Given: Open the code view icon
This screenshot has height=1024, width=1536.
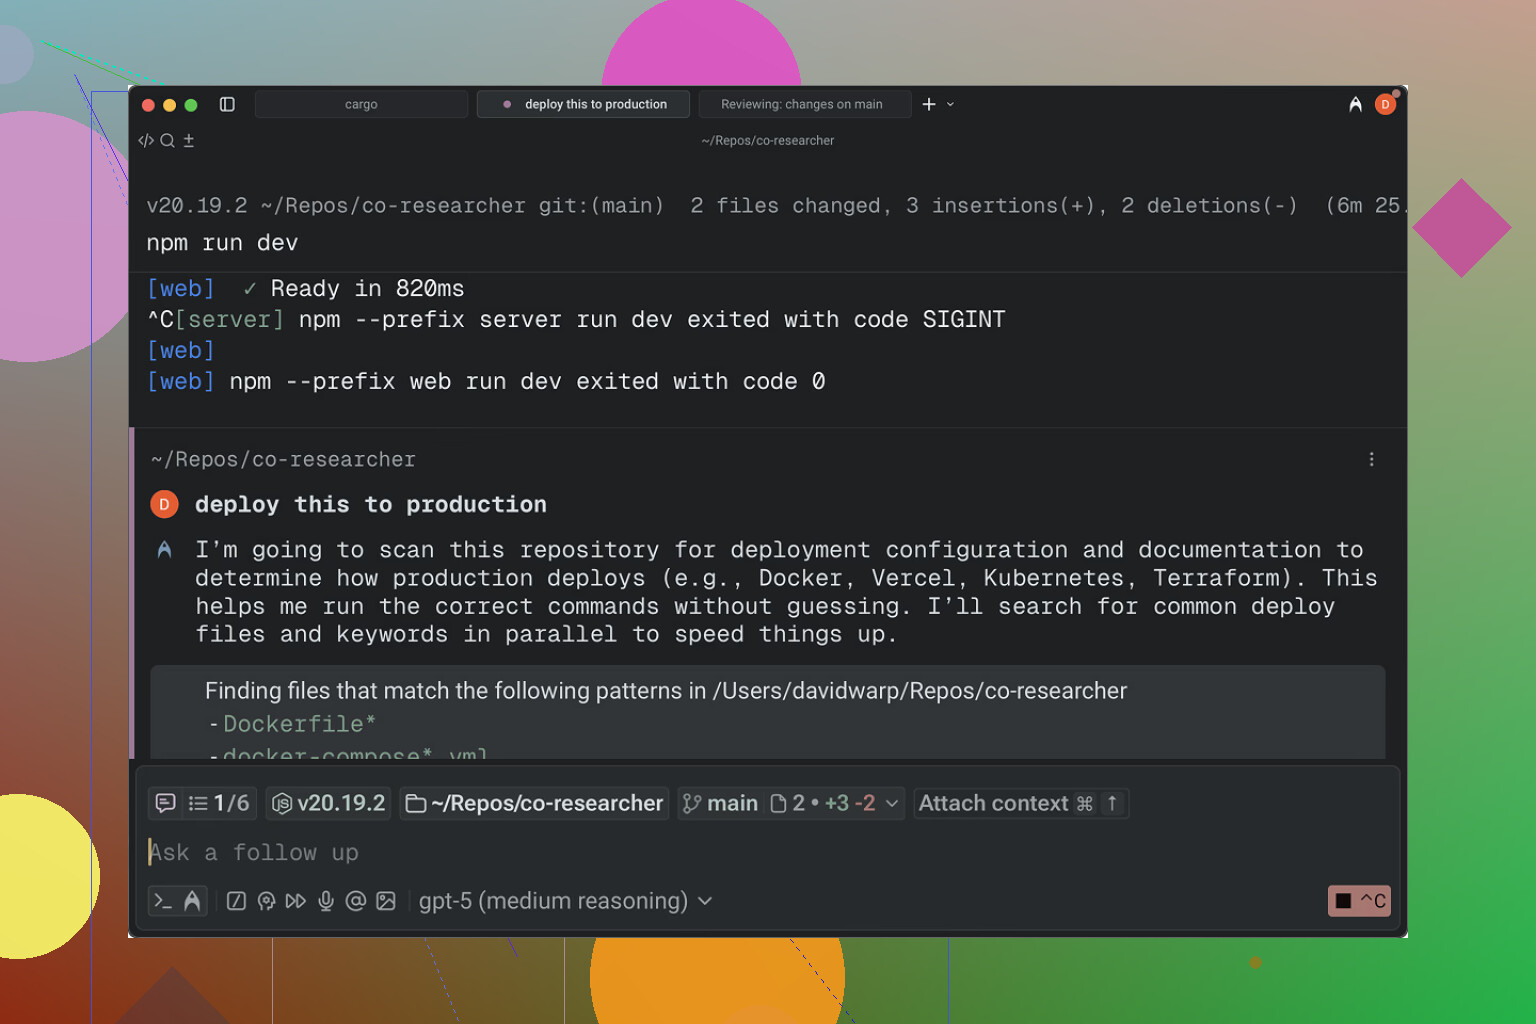Looking at the screenshot, I should pos(146,141).
